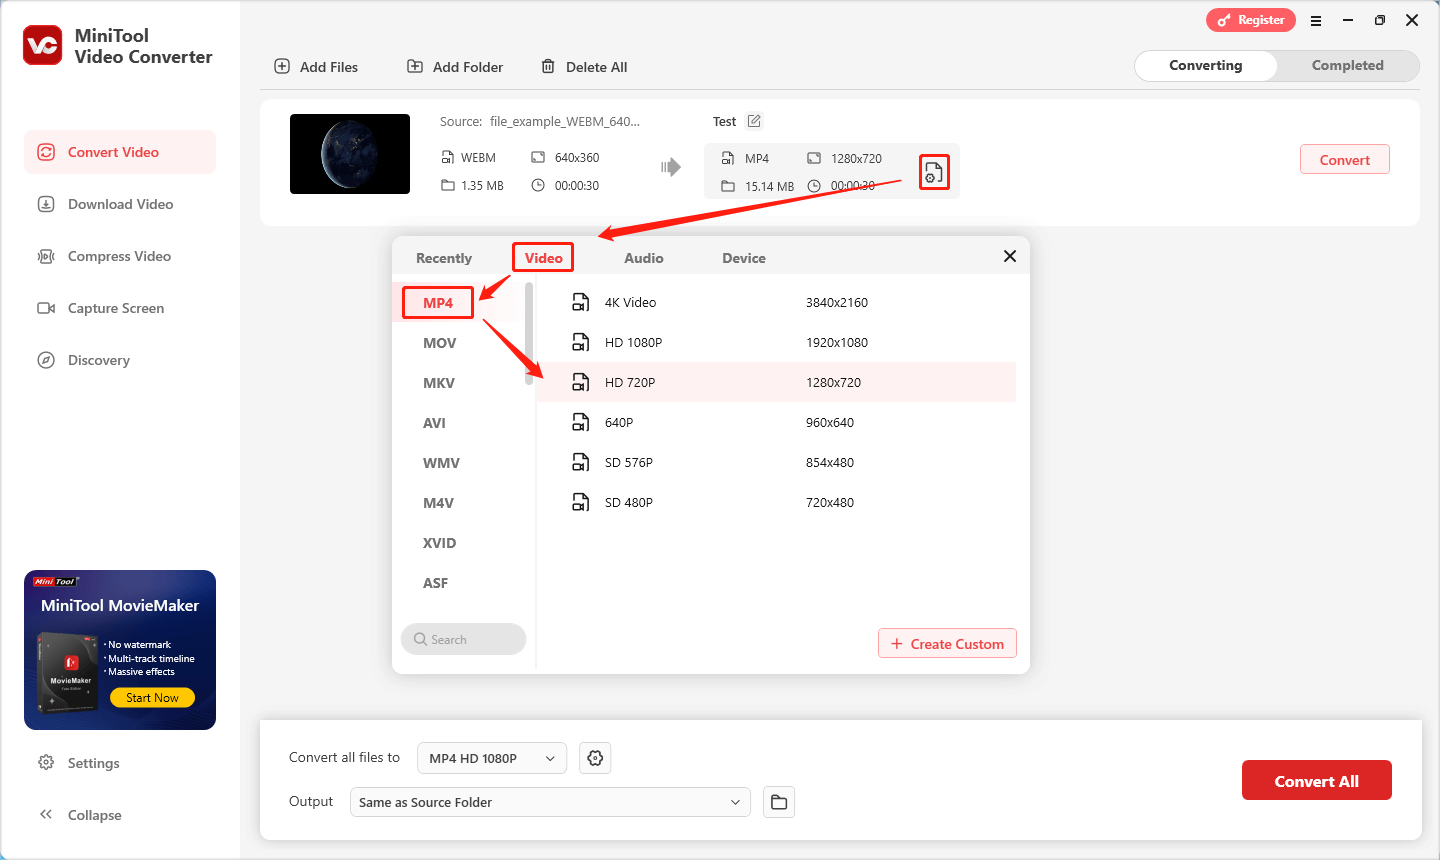Expand the Output folder dropdown

click(550, 802)
